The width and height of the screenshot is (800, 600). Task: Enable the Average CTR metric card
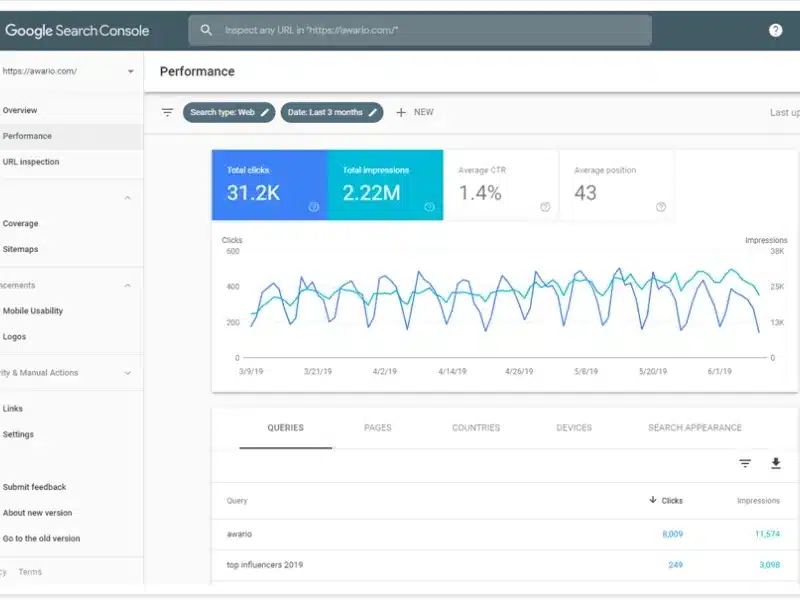(x=501, y=185)
